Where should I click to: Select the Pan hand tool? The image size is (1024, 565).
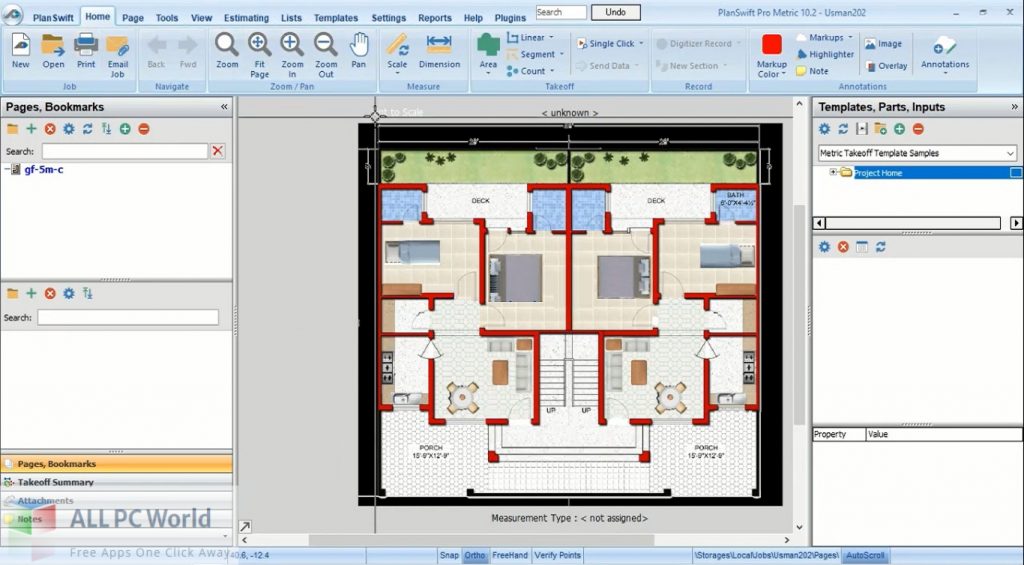(x=359, y=45)
